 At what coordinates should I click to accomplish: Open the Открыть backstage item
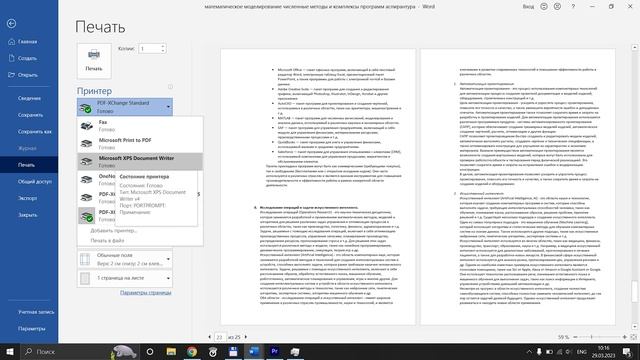point(29,75)
